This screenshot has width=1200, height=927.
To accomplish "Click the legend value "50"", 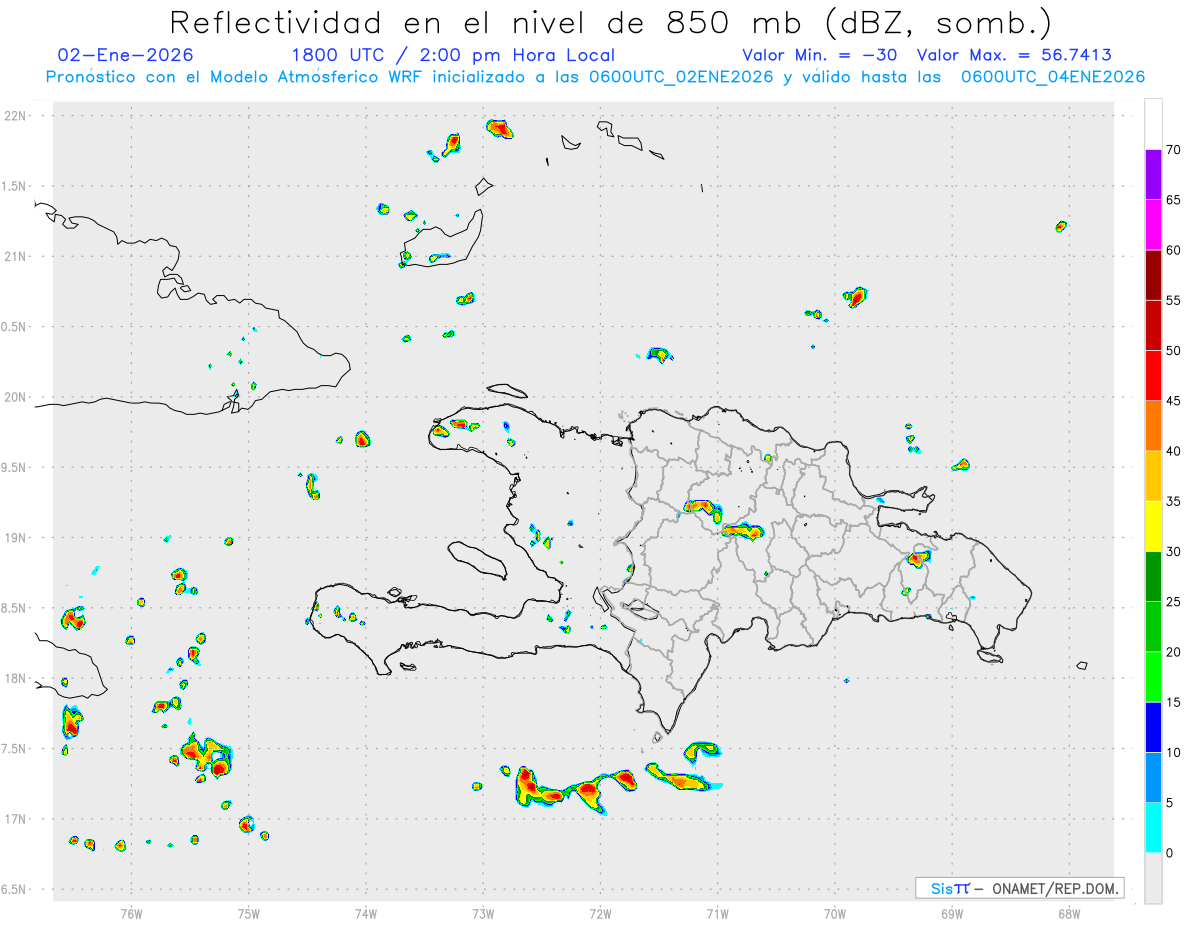I will [1175, 351].
